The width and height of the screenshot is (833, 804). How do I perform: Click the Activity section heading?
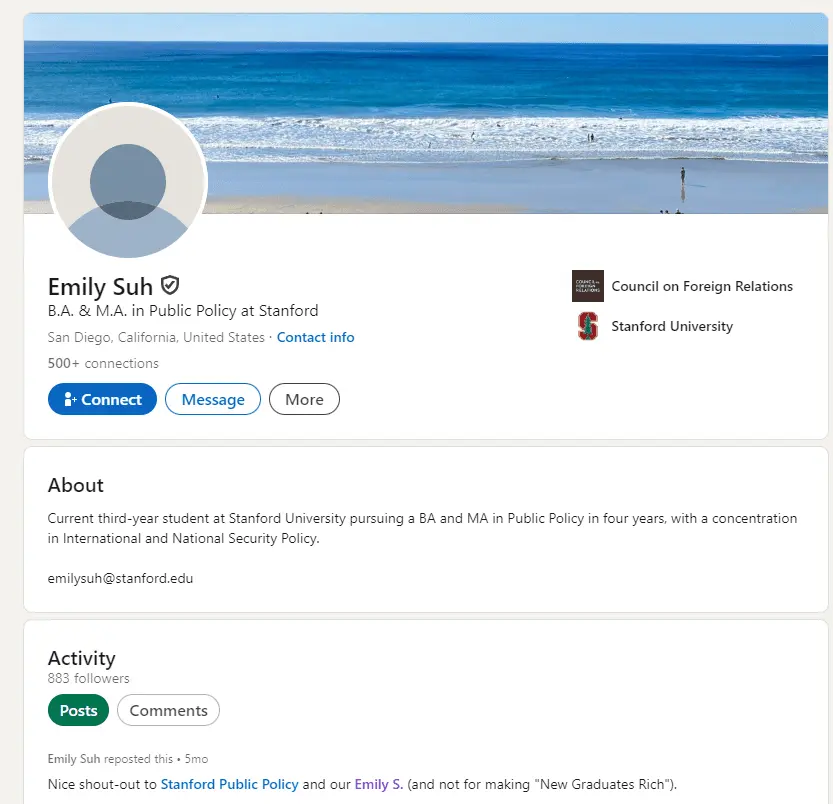click(x=81, y=658)
